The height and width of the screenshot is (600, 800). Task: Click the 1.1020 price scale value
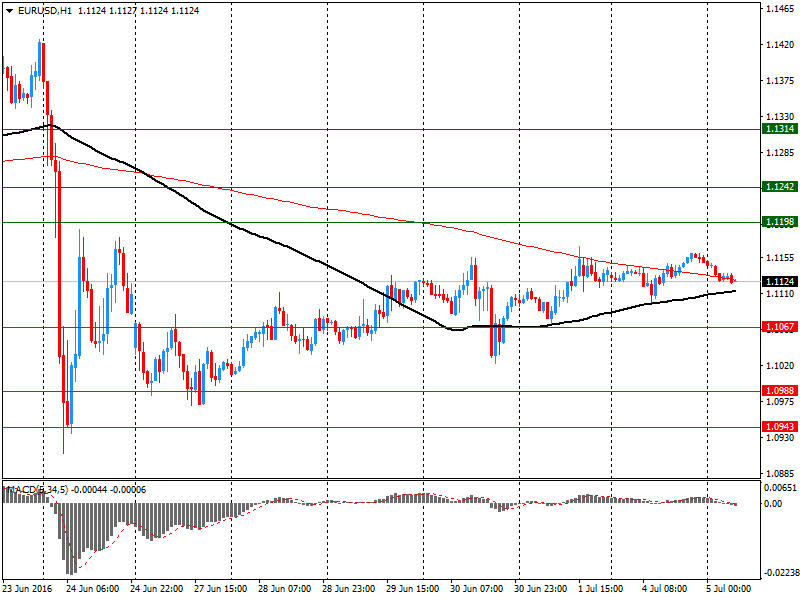pos(780,365)
